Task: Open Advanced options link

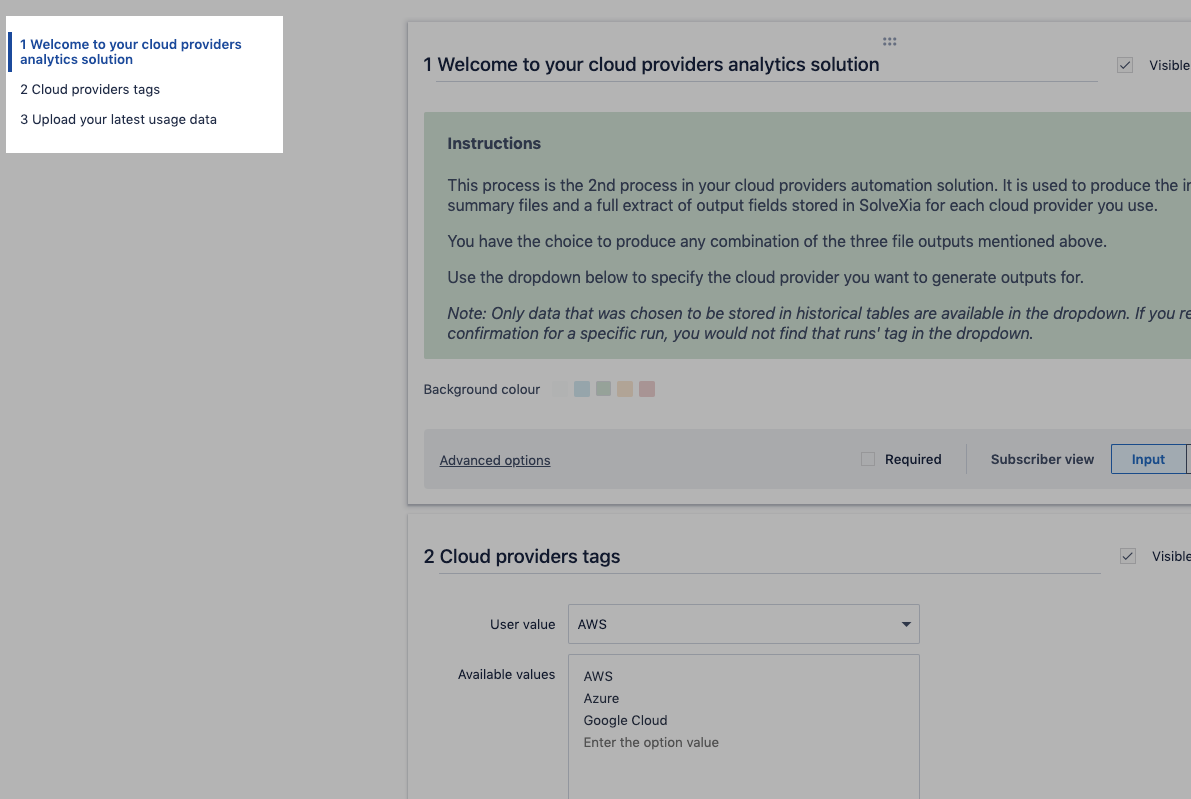Action: coord(495,460)
